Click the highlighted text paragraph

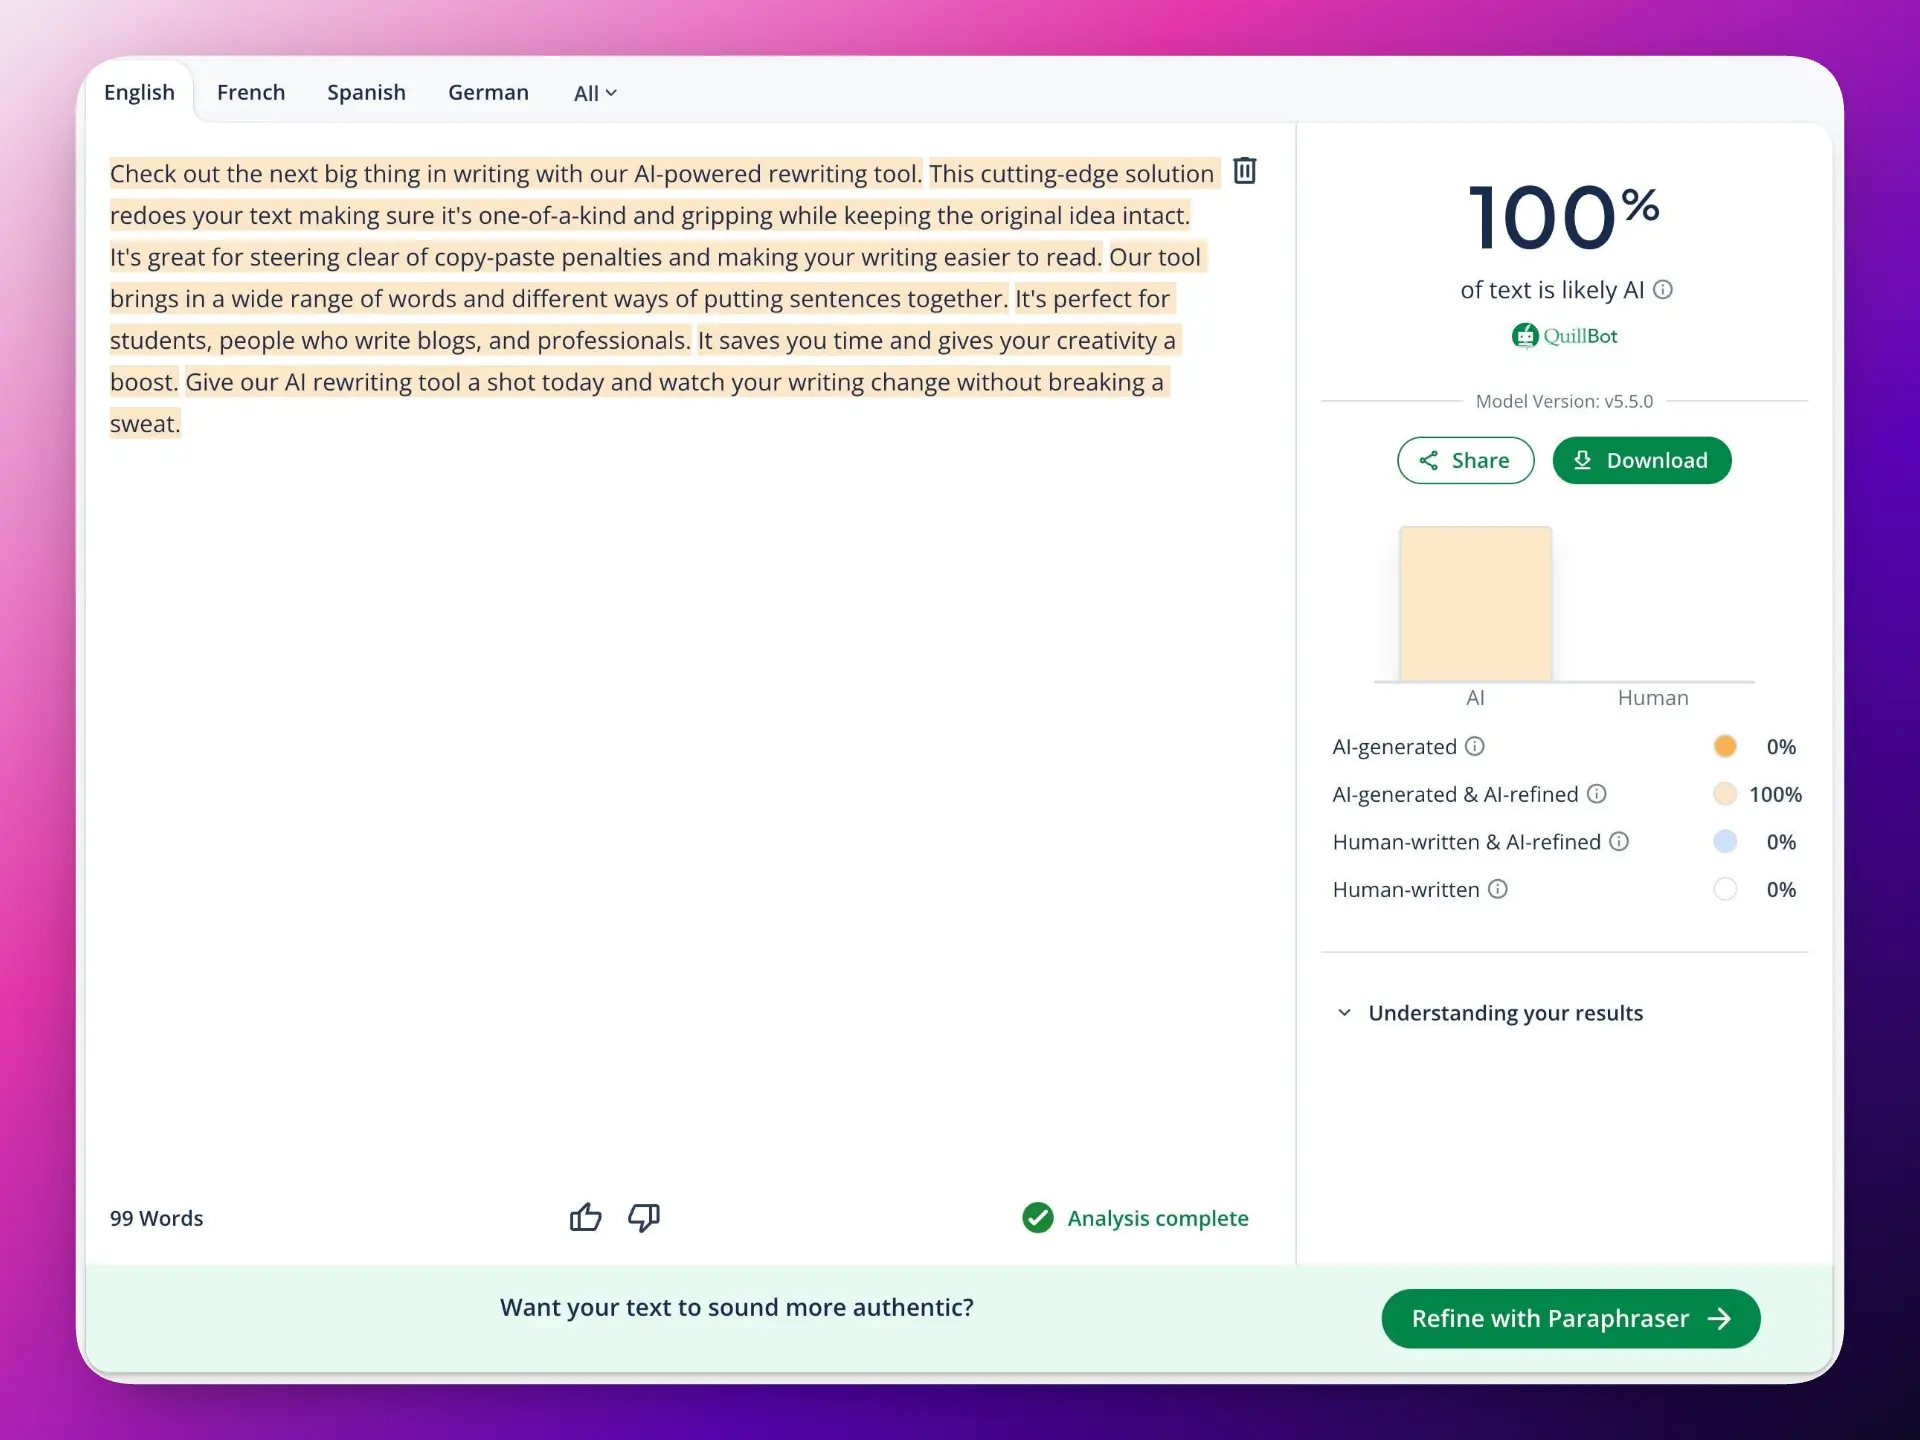[650, 298]
